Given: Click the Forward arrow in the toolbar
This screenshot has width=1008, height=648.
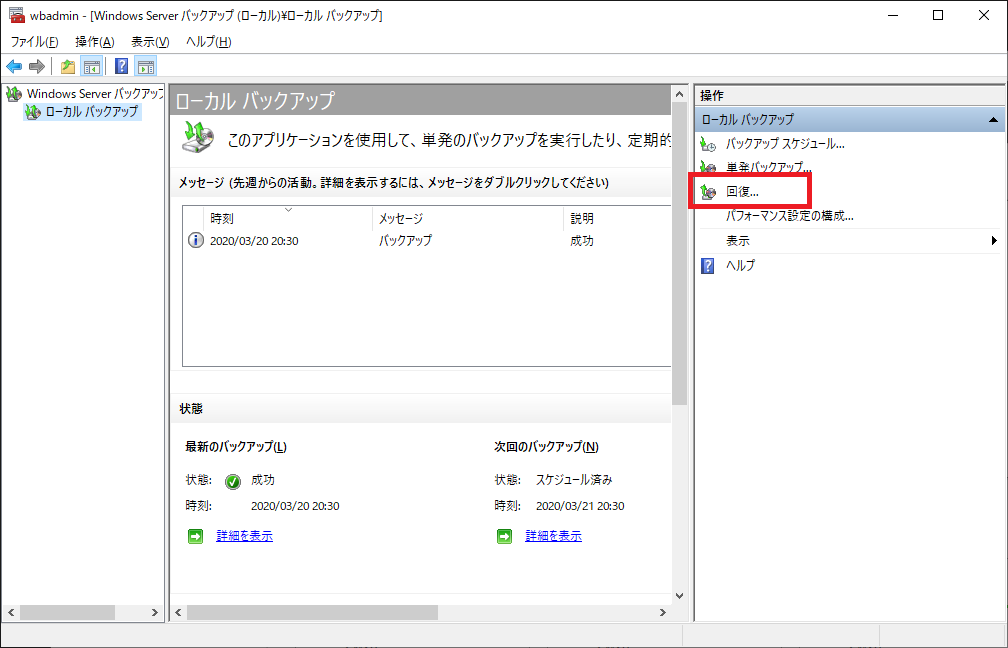Looking at the screenshot, I should (x=37, y=67).
